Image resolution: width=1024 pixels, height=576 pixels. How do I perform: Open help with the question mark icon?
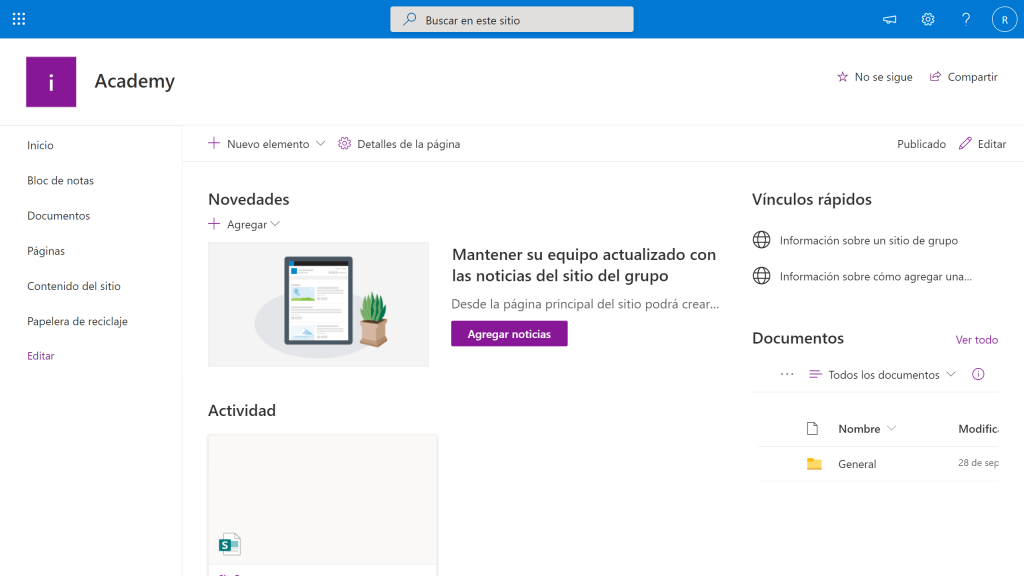tap(965, 18)
